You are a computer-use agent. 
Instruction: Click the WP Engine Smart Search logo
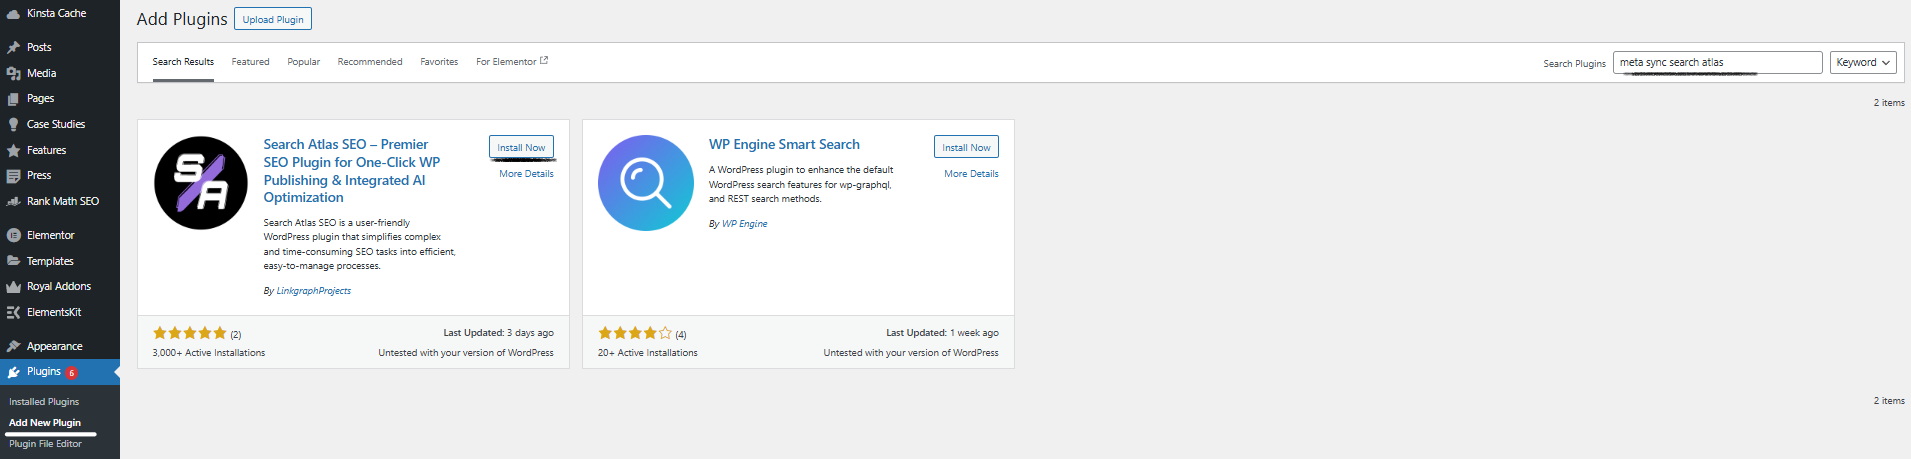pos(646,183)
